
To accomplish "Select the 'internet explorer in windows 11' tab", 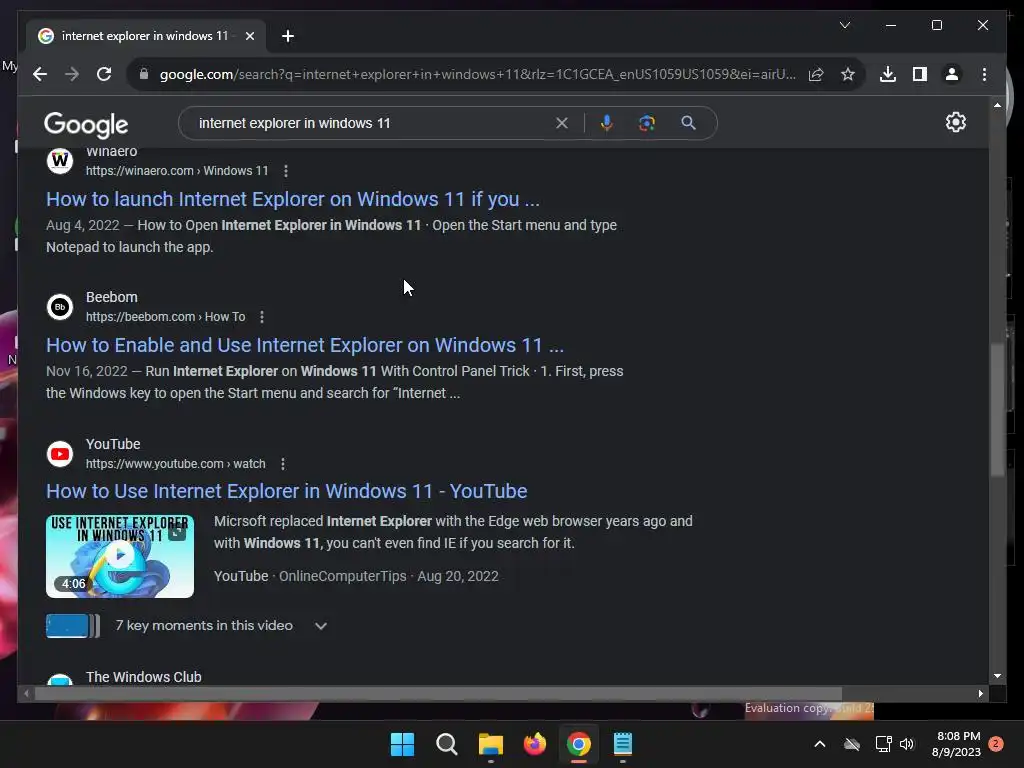I will click(144, 36).
